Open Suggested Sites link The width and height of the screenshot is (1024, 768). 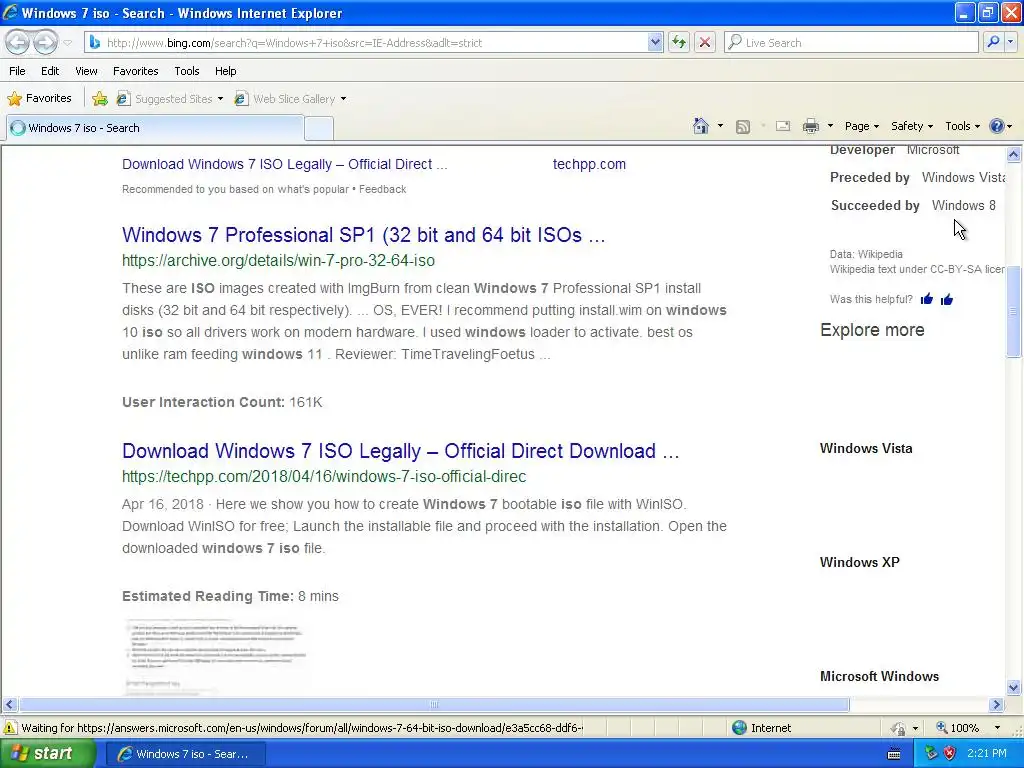click(x=169, y=99)
